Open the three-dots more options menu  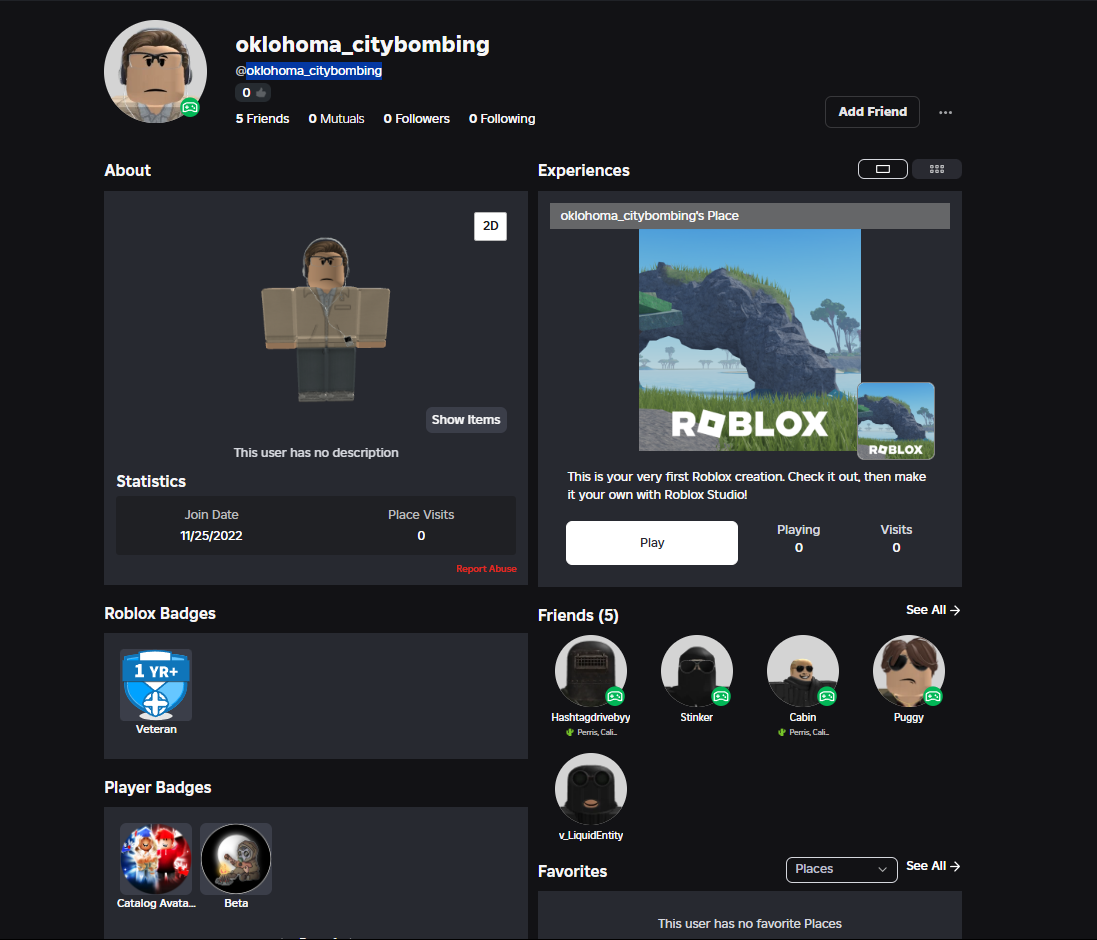(x=945, y=113)
